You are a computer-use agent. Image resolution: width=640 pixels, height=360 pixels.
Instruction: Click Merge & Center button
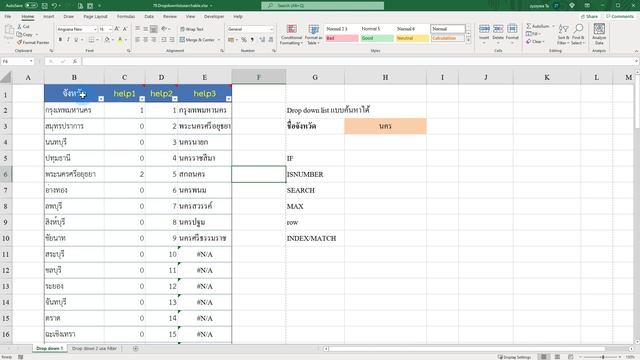pyautogui.click(x=197, y=40)
